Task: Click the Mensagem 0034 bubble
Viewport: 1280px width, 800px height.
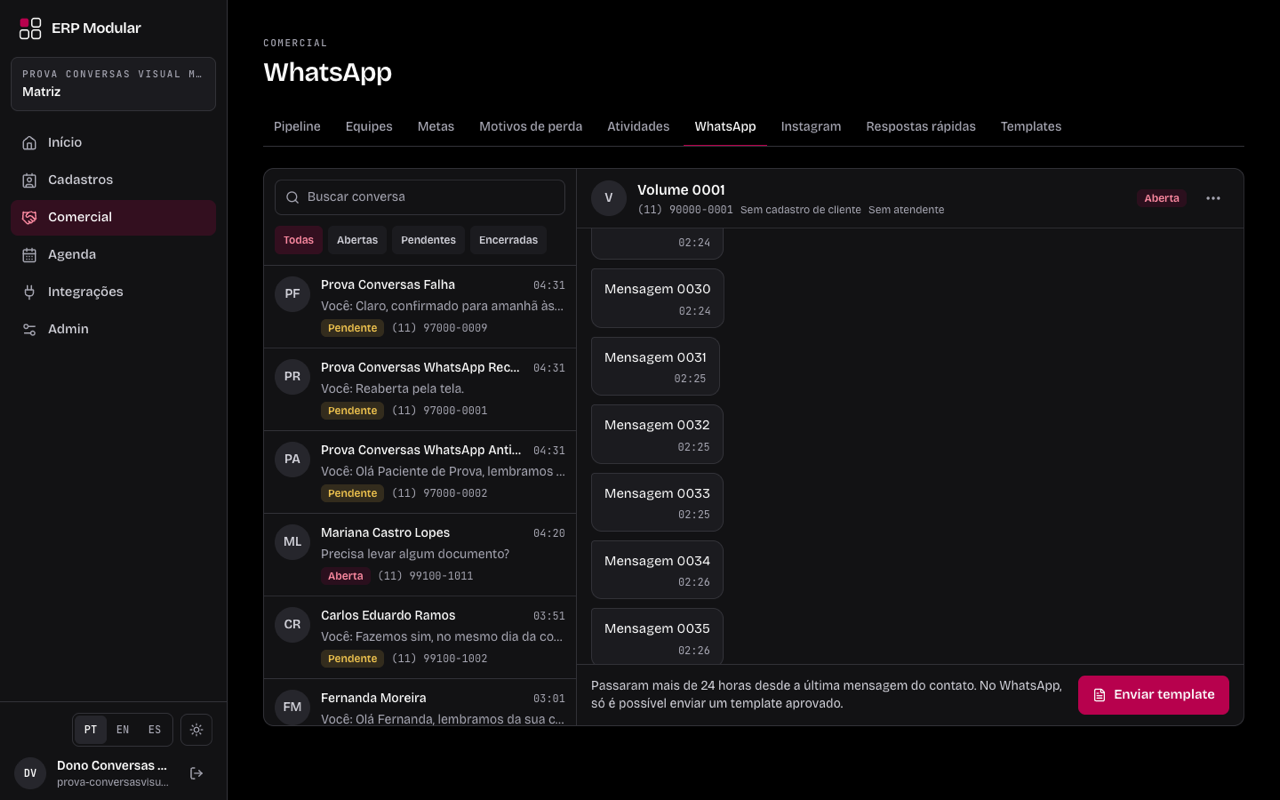Action: pyautogui.click(x=657, y=570)
